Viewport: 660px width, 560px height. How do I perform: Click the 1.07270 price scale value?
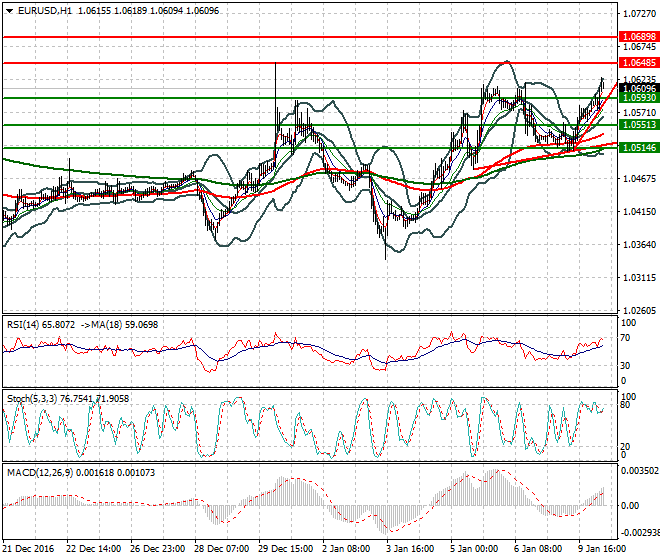coord(639,14)
